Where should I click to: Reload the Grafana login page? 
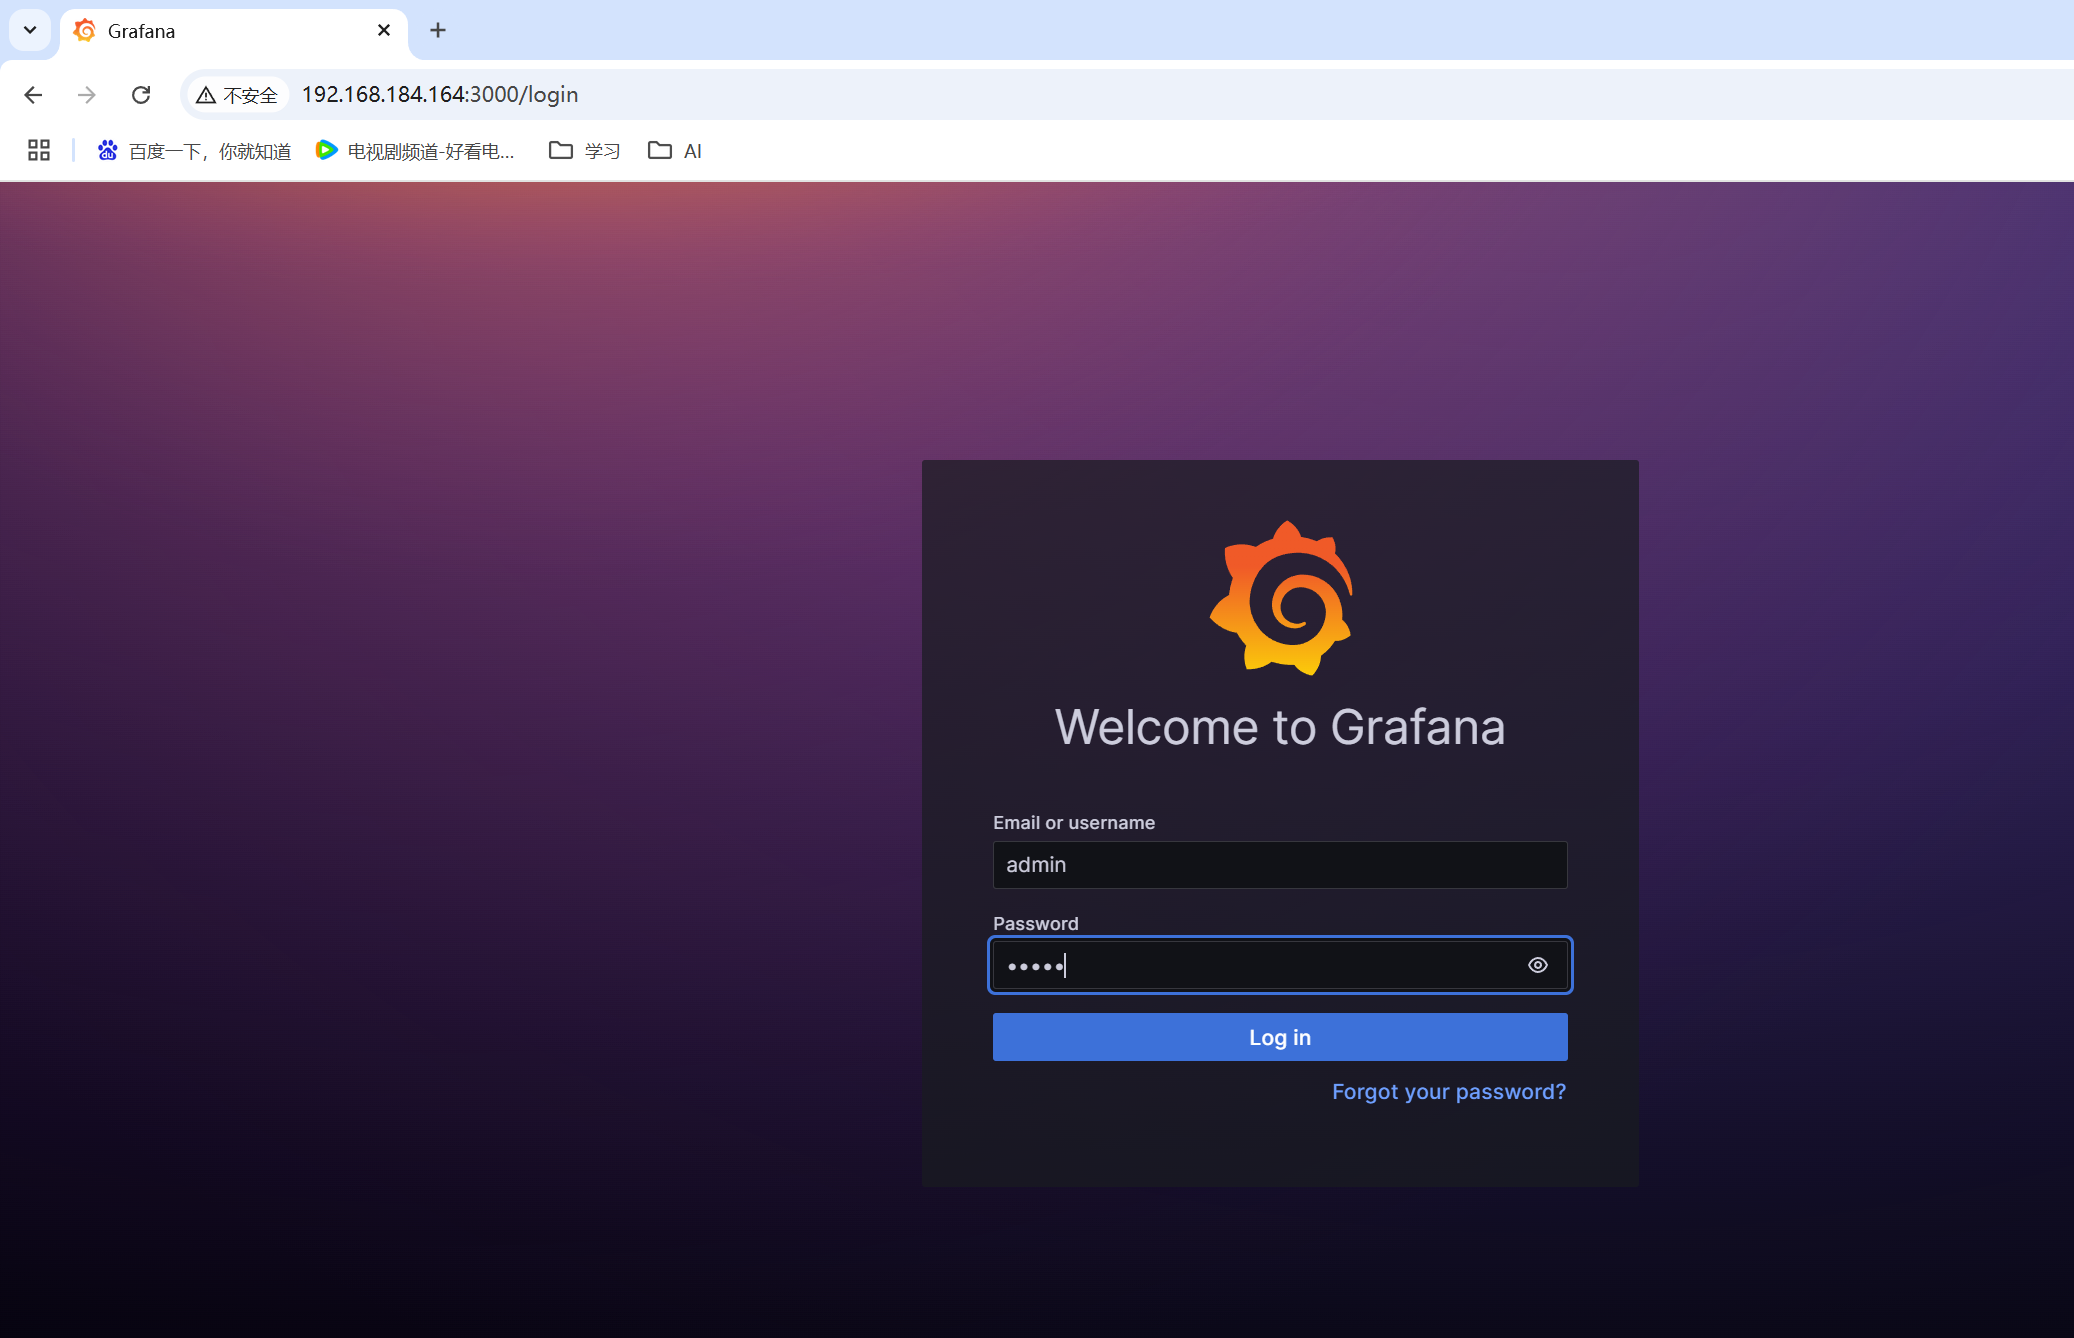point(141,95)
